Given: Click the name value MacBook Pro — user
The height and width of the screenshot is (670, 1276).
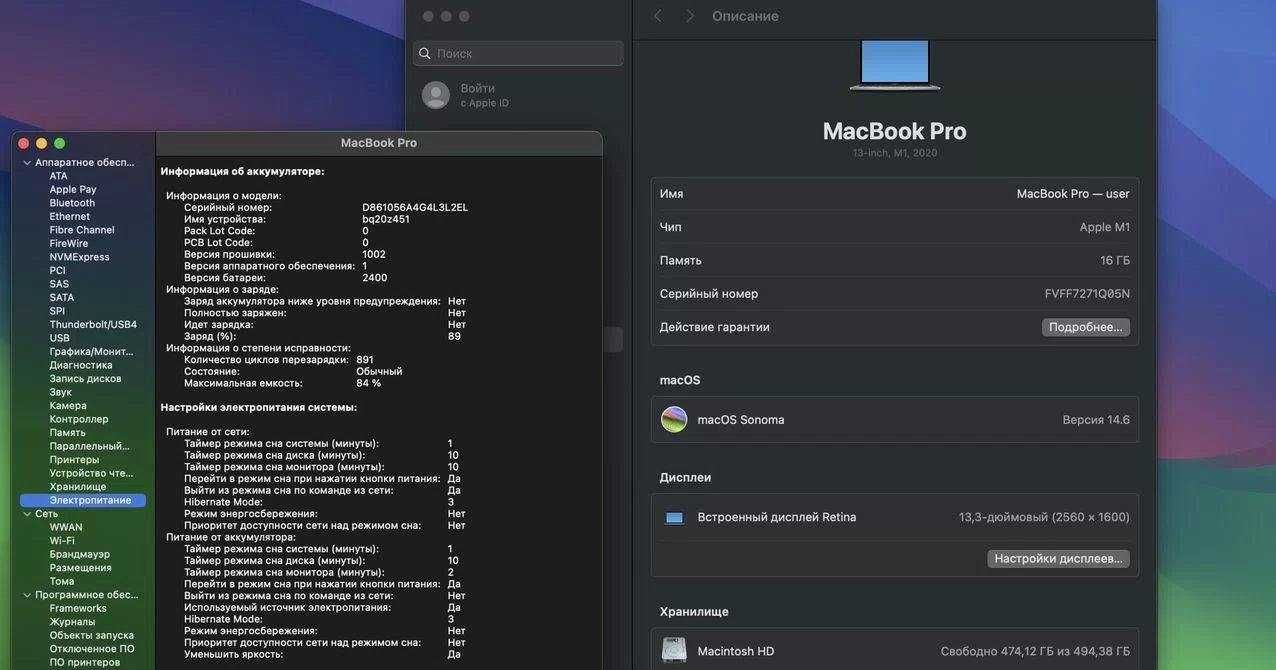Looking at the screenshot, I should [1073, 194].
